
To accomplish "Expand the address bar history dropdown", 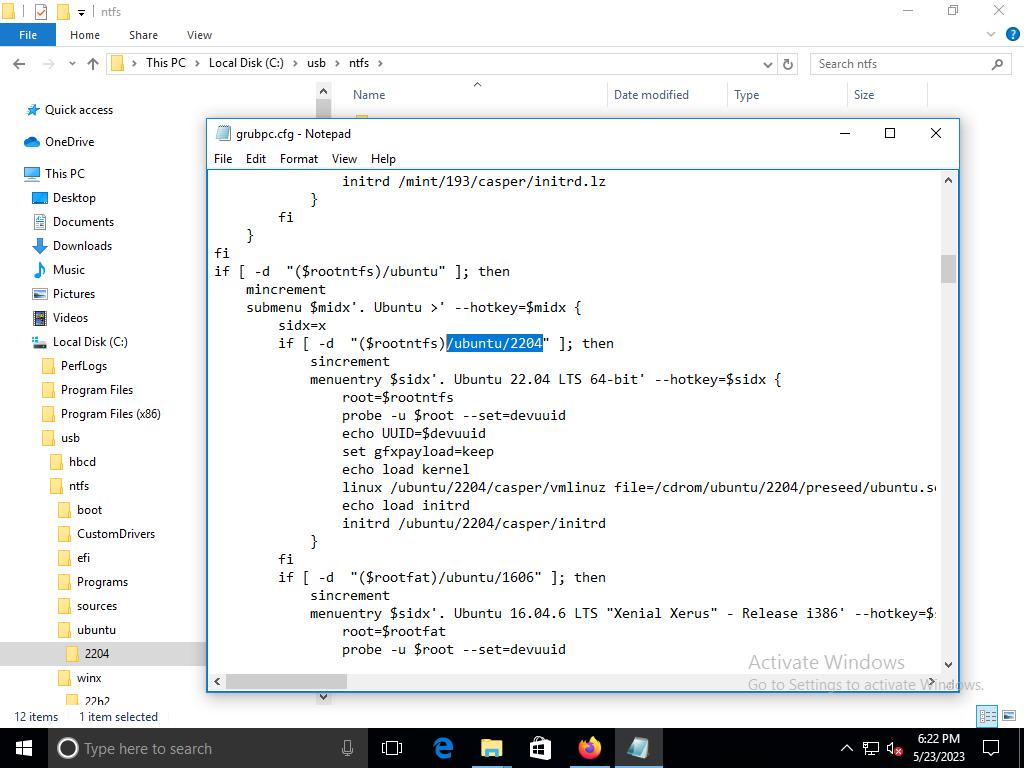I will (x=768, y=64).
